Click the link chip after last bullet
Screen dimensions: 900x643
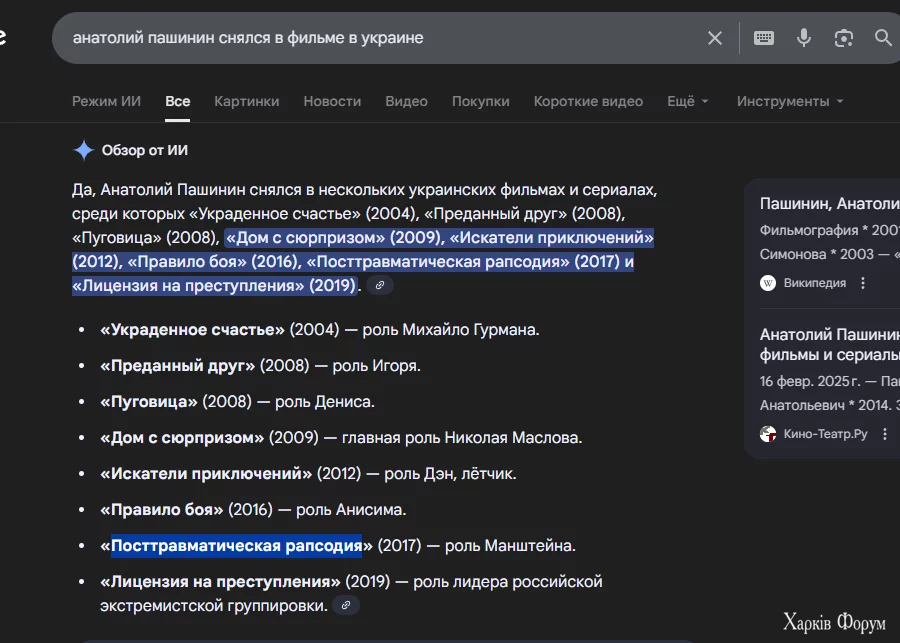(346, 606)
